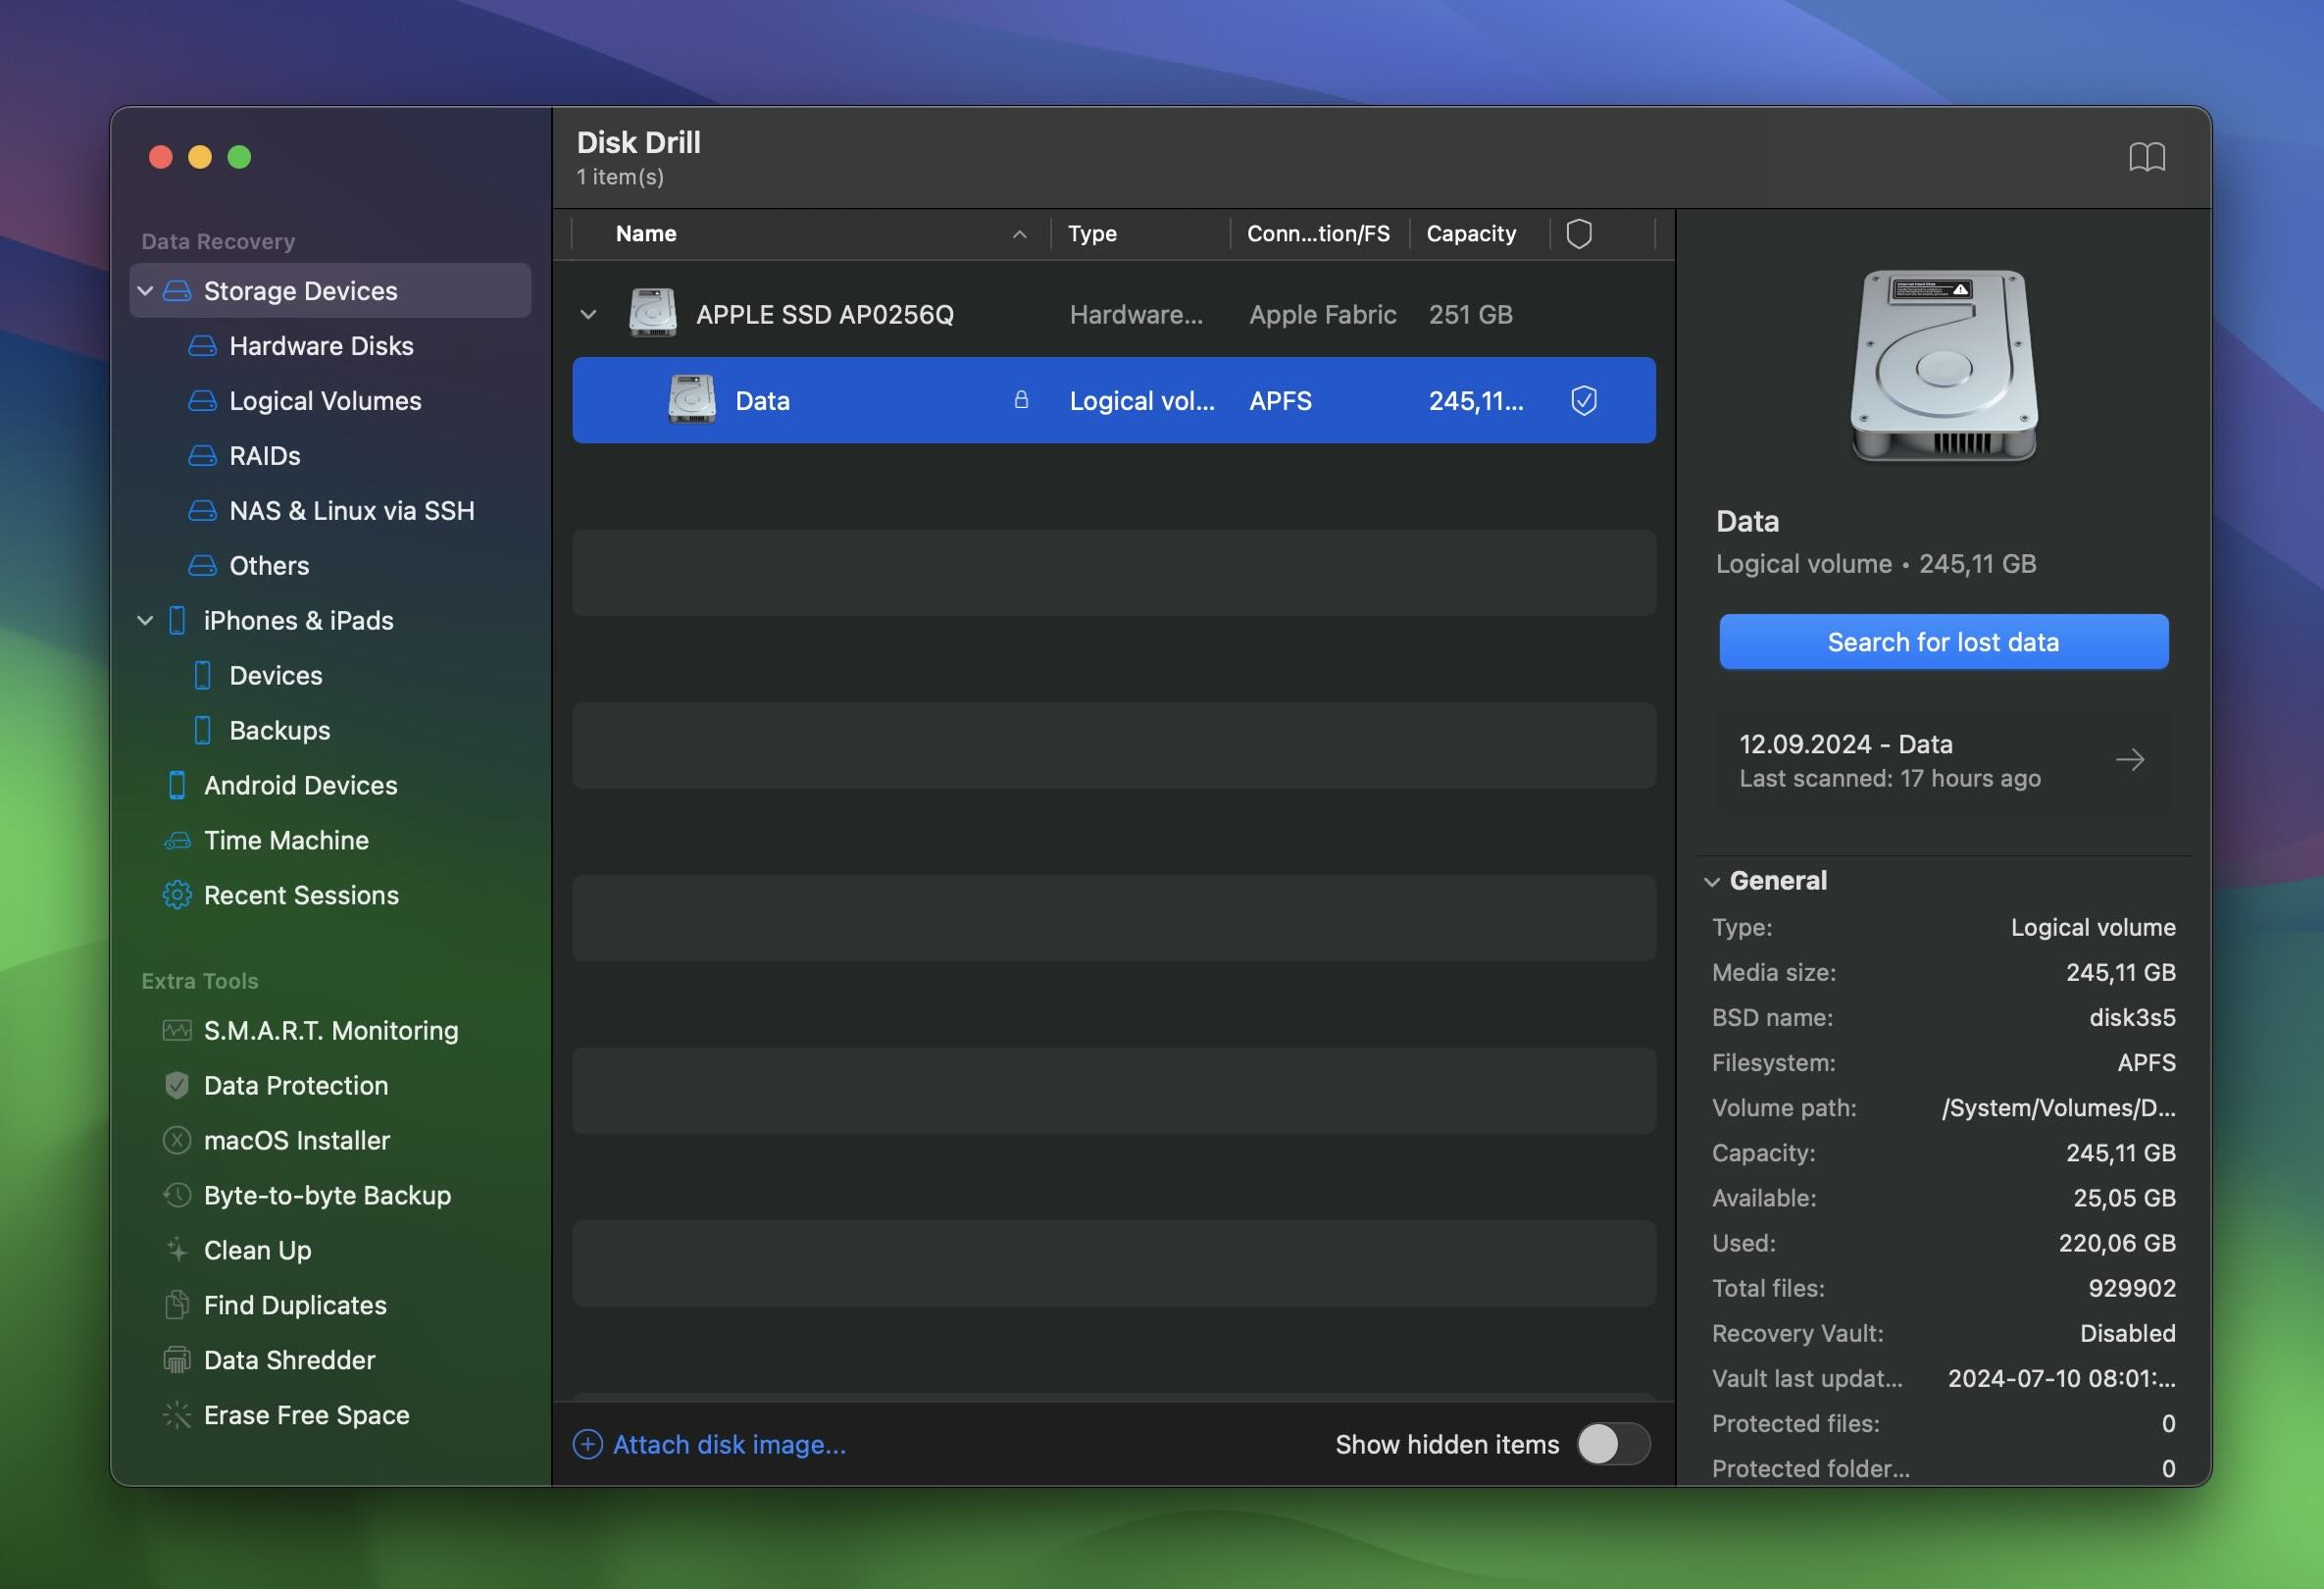Select the Data logical volume row
Image resolution: width=2324 pixels, height=1589 pixels.
(x=1113, y=400)
